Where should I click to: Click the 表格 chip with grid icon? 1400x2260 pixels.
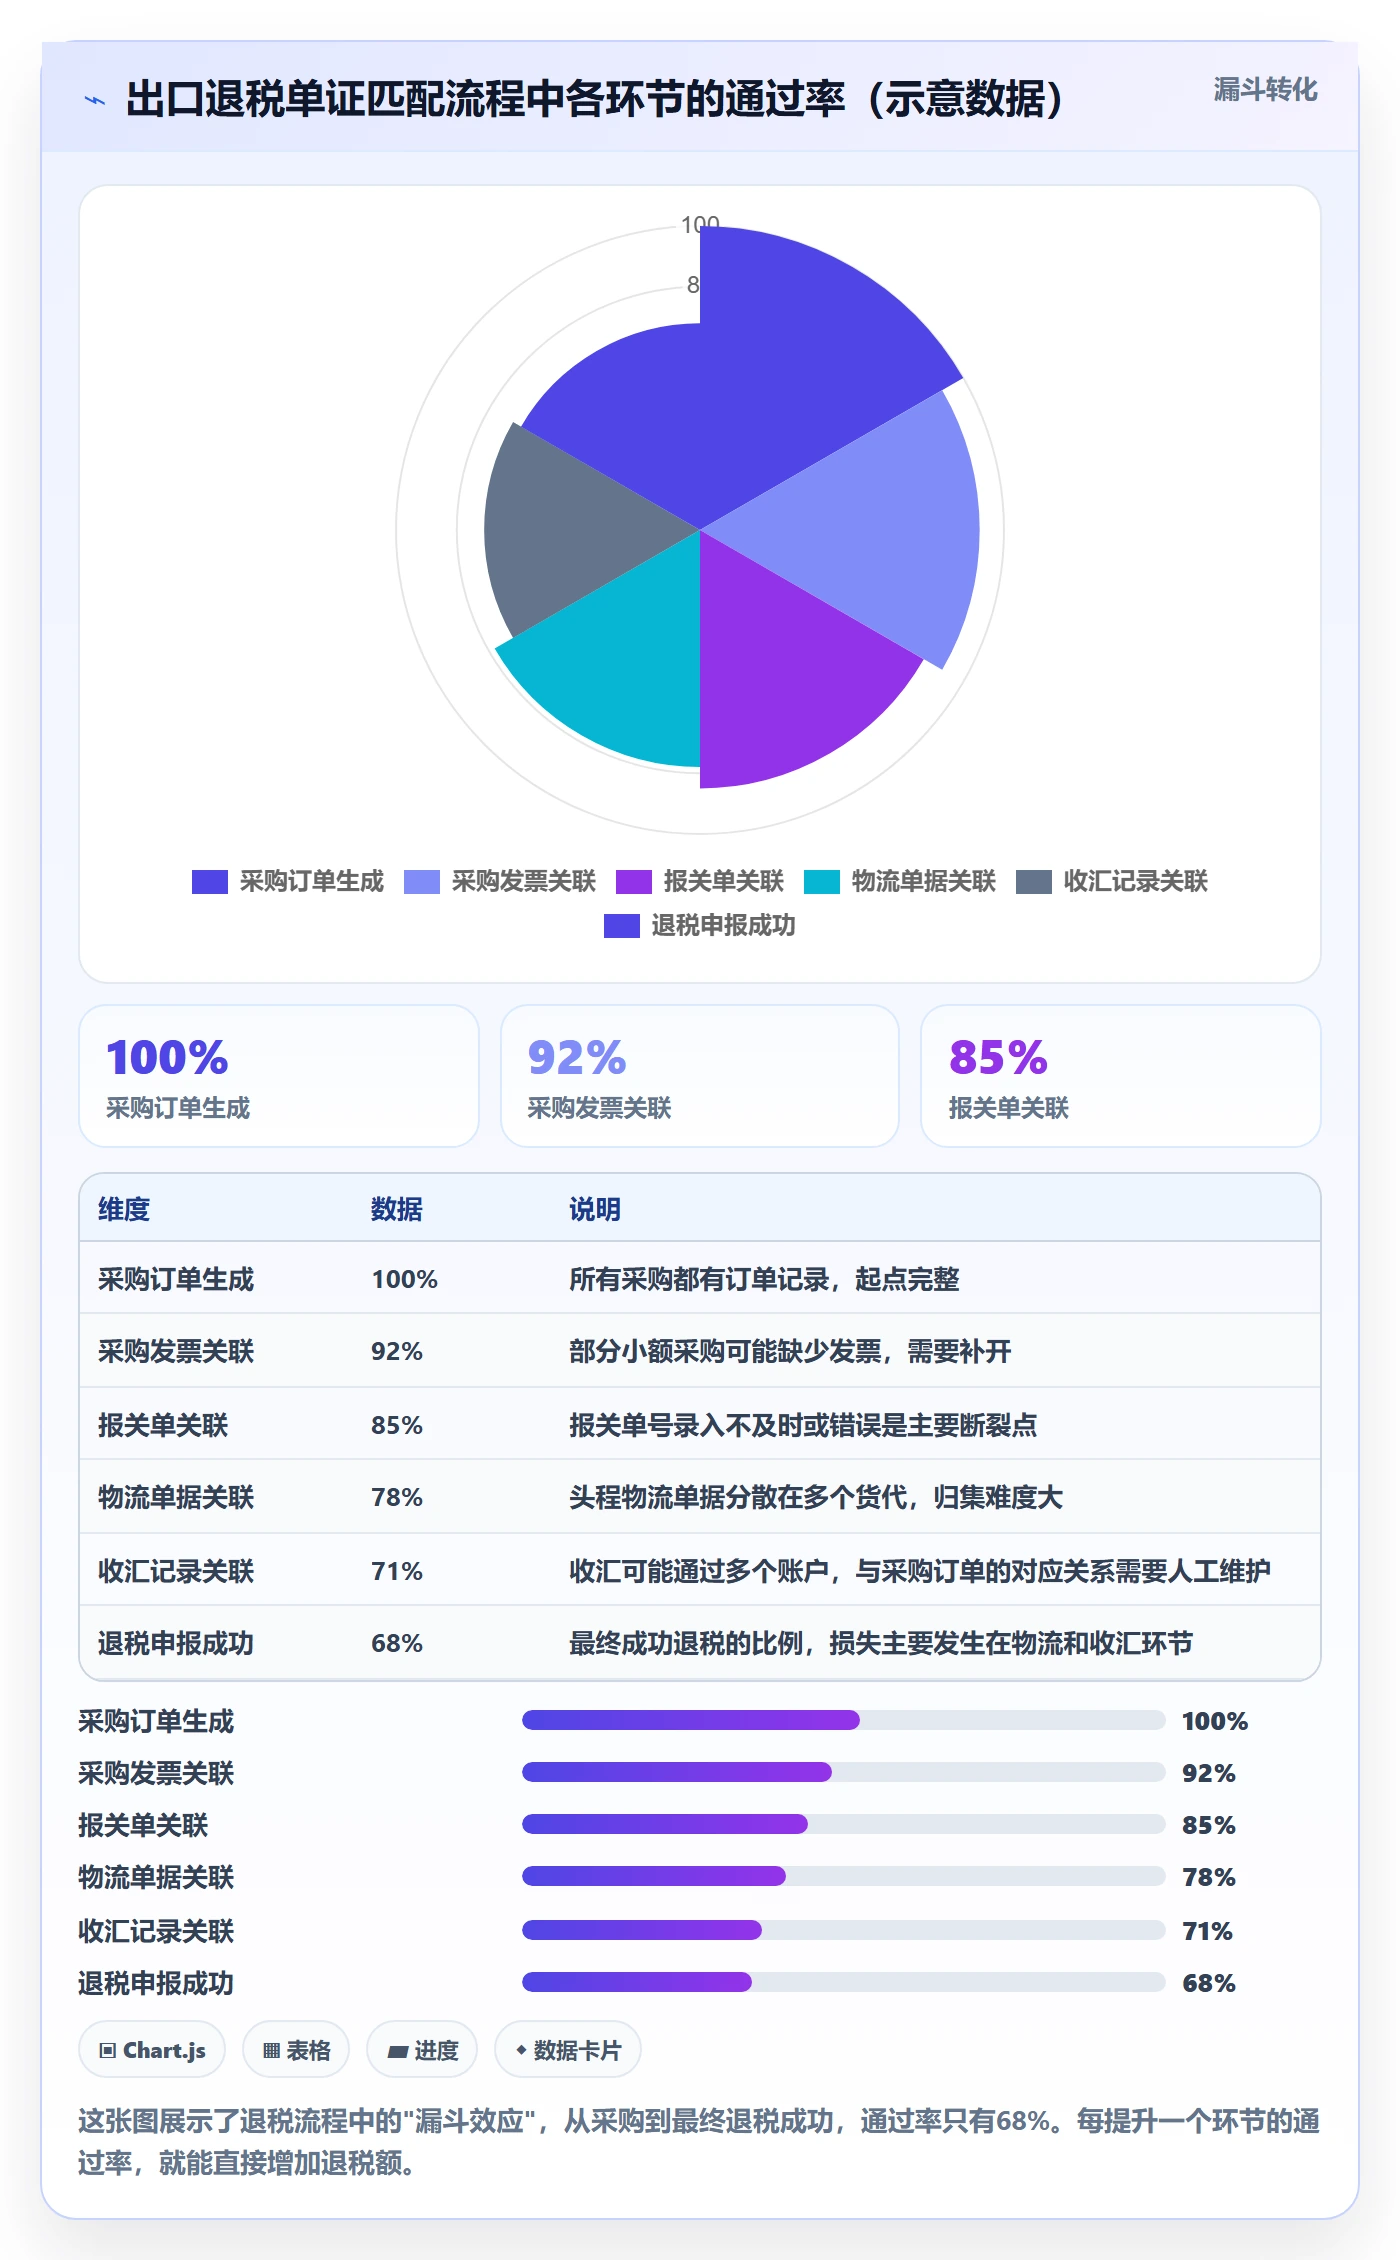click(x=296, y=2050)
